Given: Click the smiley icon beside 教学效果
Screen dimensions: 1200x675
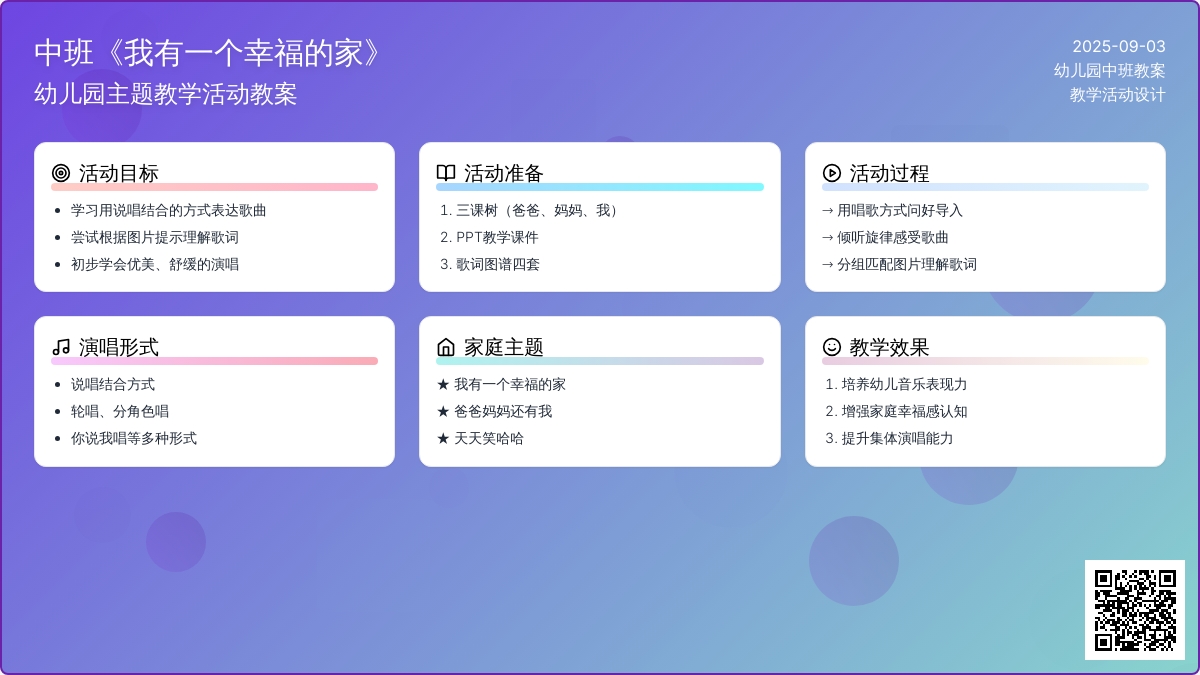Looking at the screenshot, I should 832,347.
